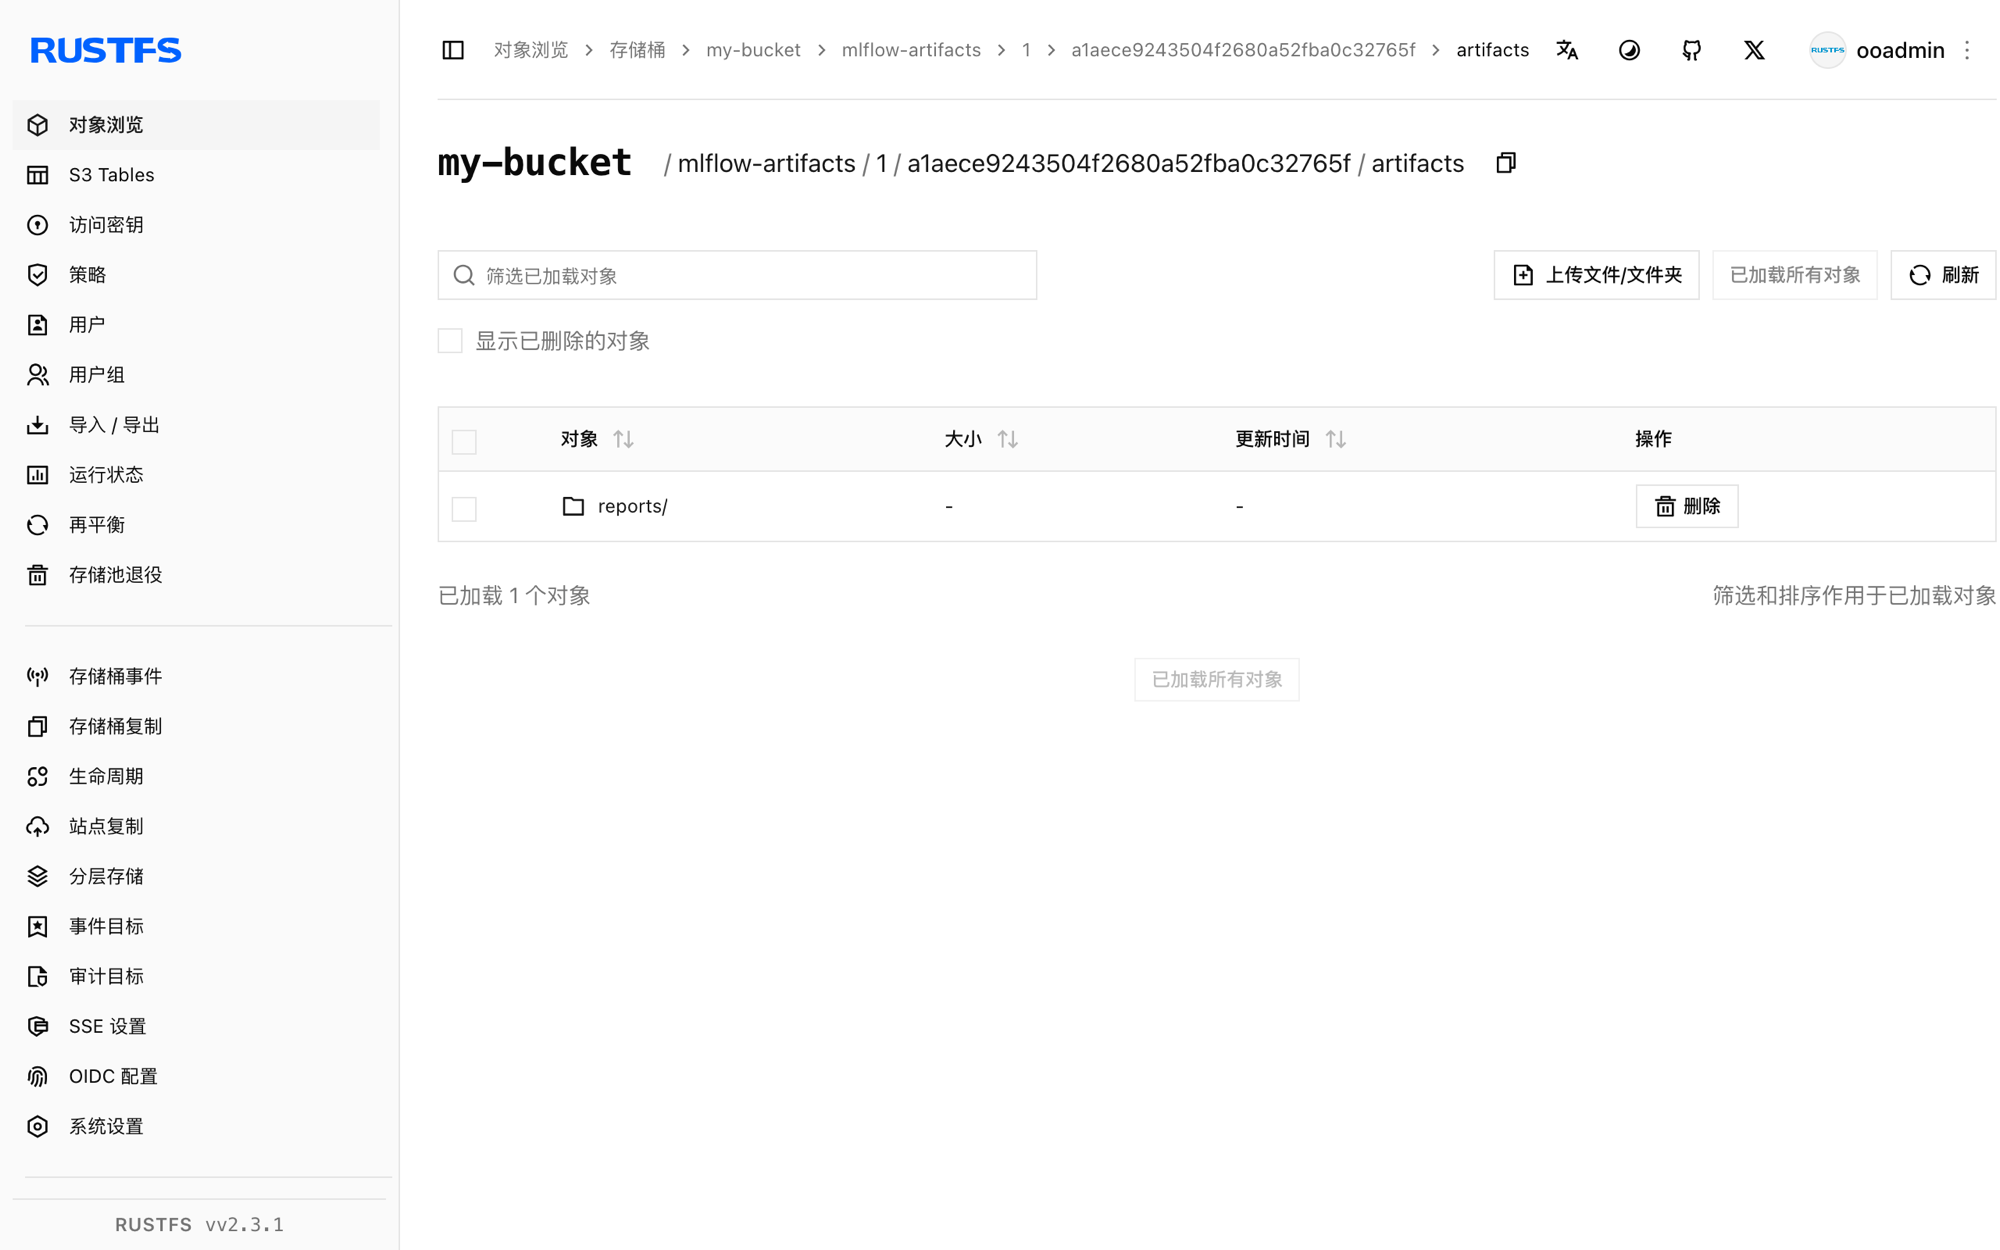2000x1250 pixels.
Task: Sort by 大小 column arrows
Action: [x=1007, y=439]
